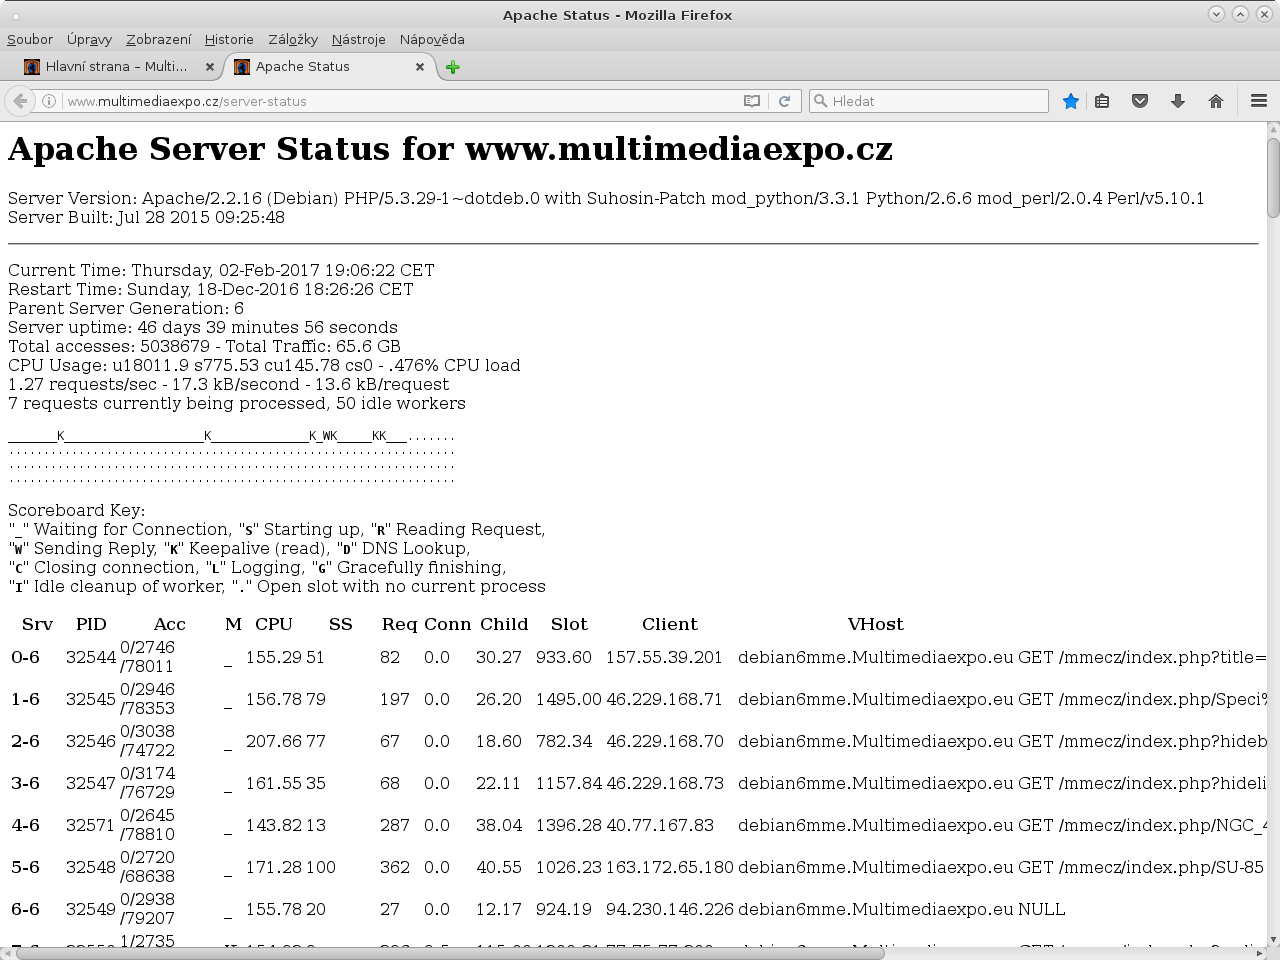
Task: Bookmark this page with the star icon
Action: click(1071, 101)
